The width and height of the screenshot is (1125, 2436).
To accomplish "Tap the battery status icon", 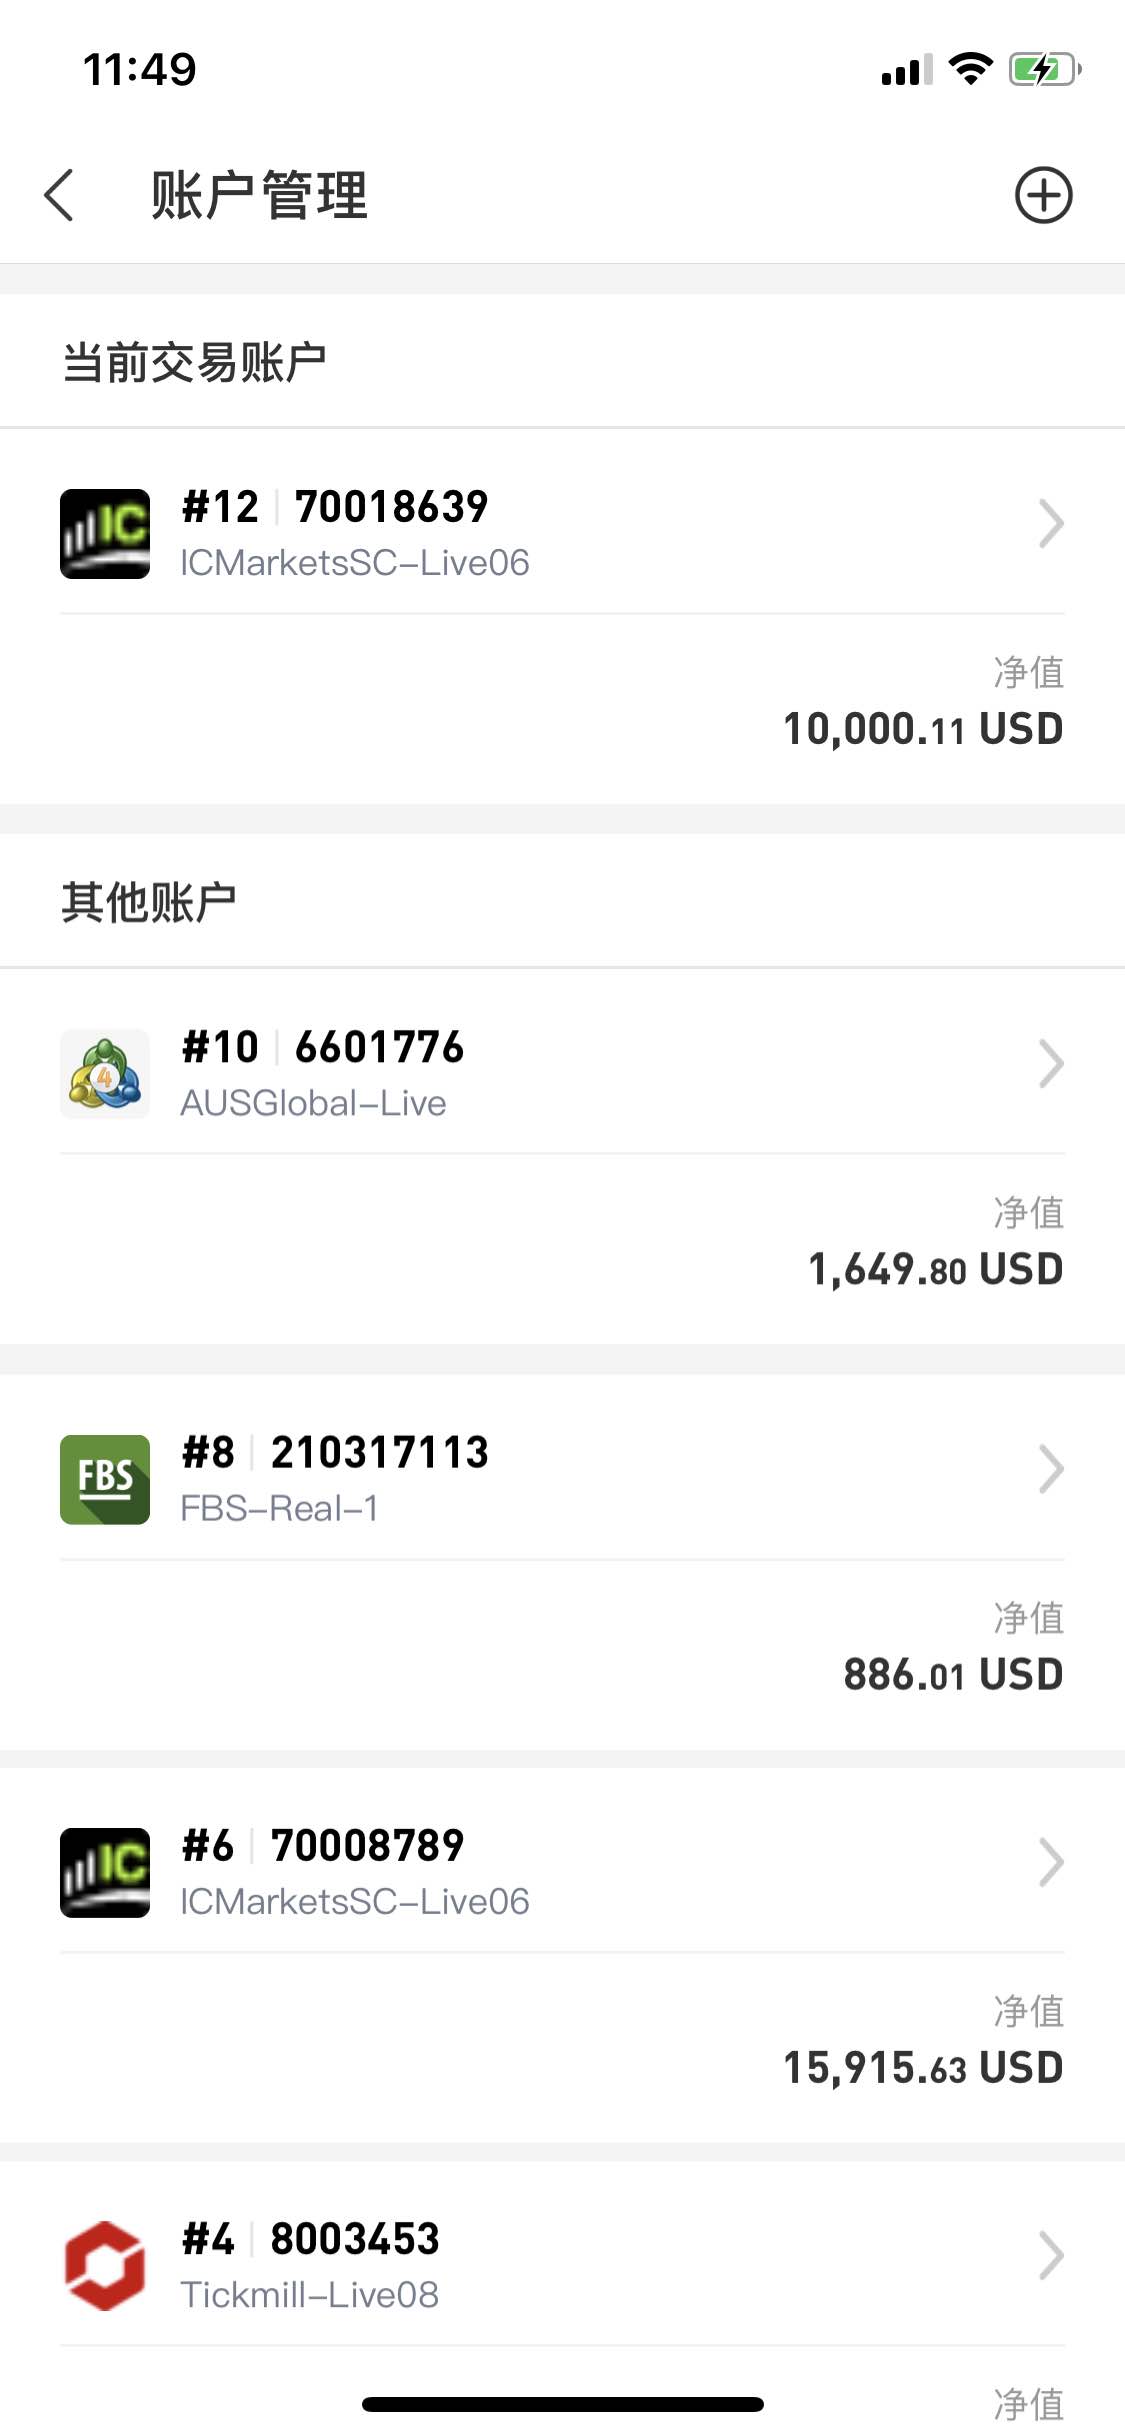I will point(1045,69).
